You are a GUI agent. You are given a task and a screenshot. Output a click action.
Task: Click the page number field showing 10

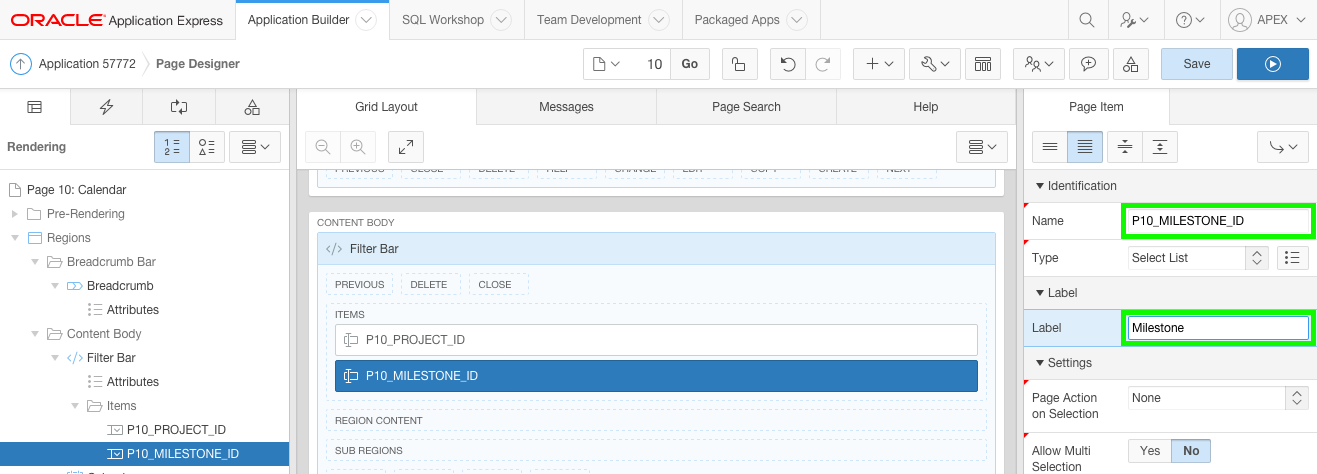click(x=650, y=64)
